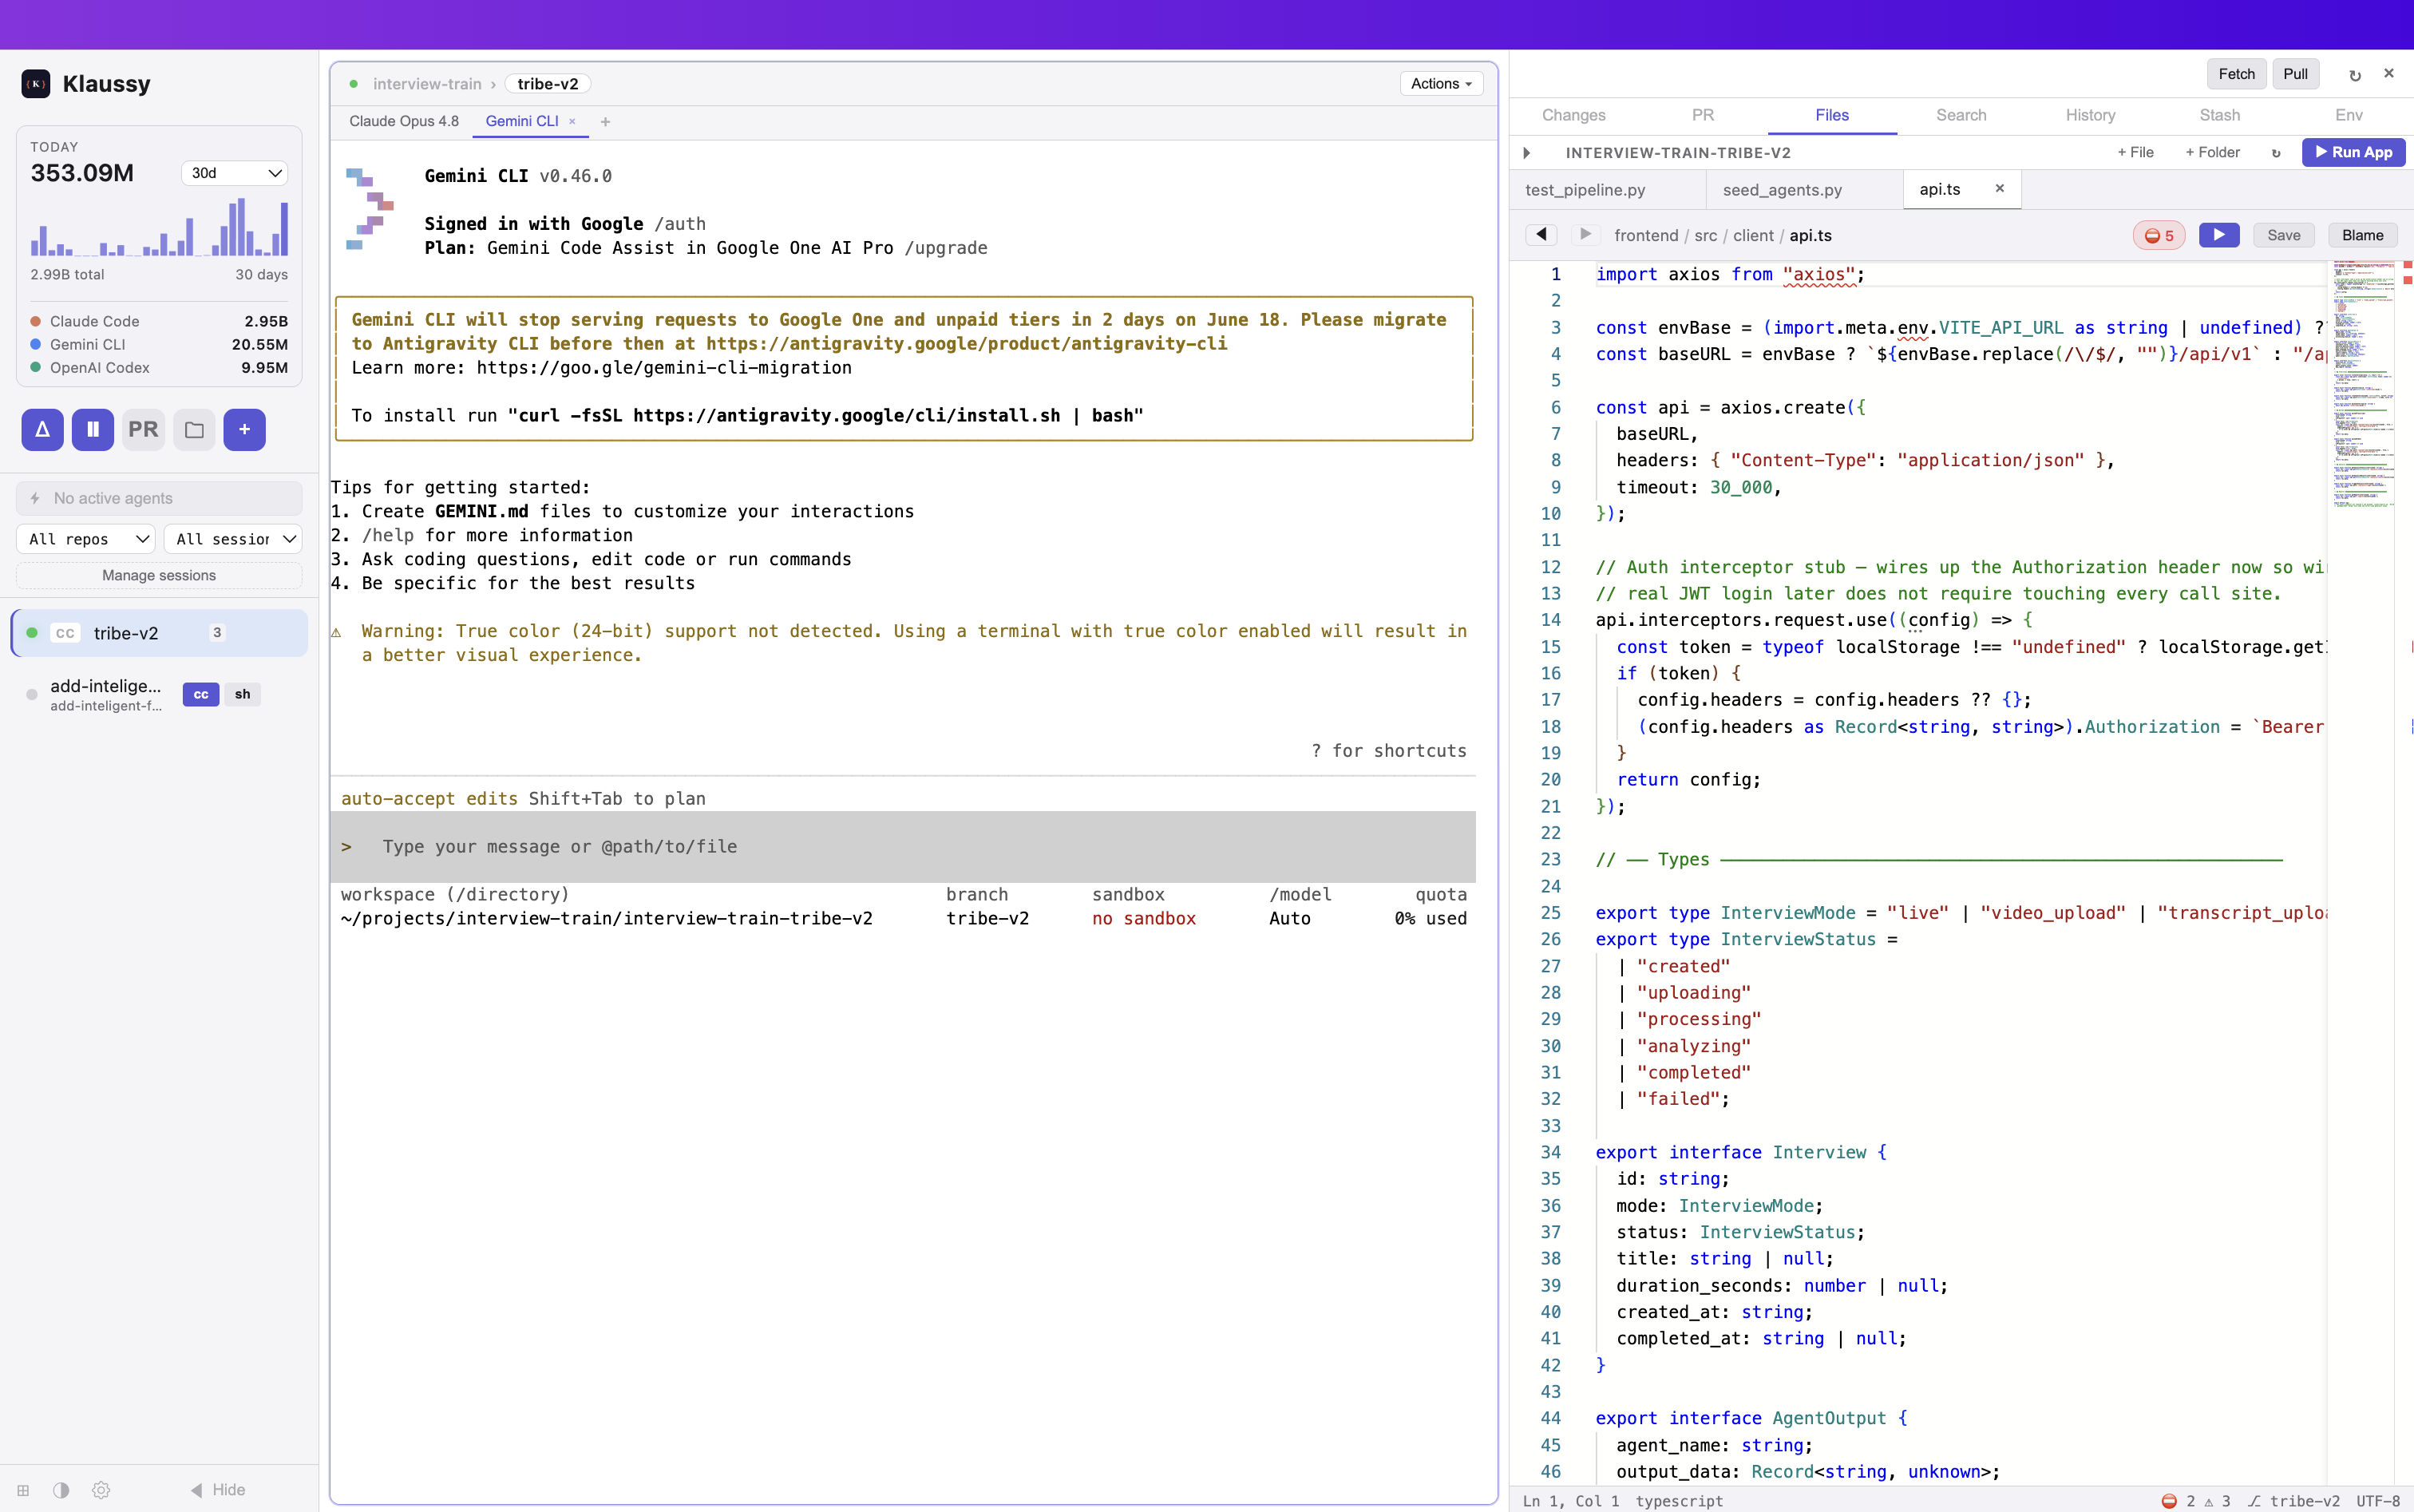Click the red 5 errors badge
The width and height of the screenshot is (2414, 1512).
point(2159,236)
